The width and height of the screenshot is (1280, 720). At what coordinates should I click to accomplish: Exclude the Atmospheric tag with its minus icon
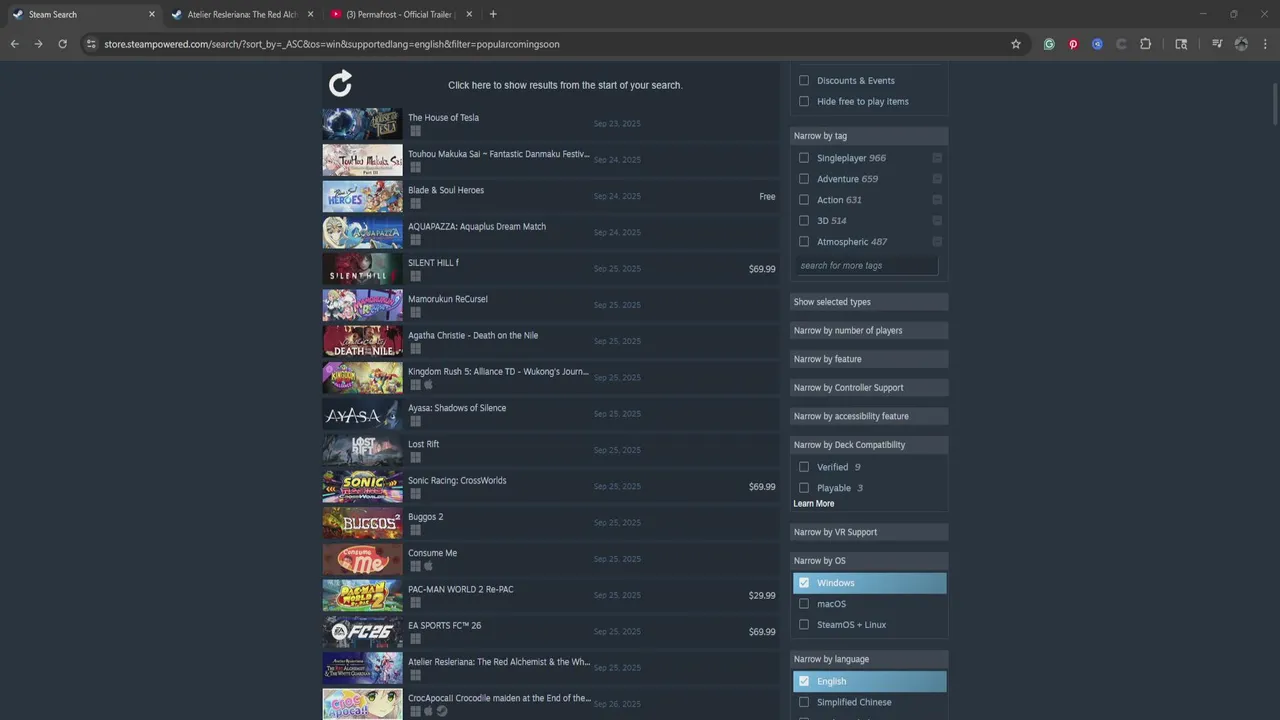[x=937, y=242]
